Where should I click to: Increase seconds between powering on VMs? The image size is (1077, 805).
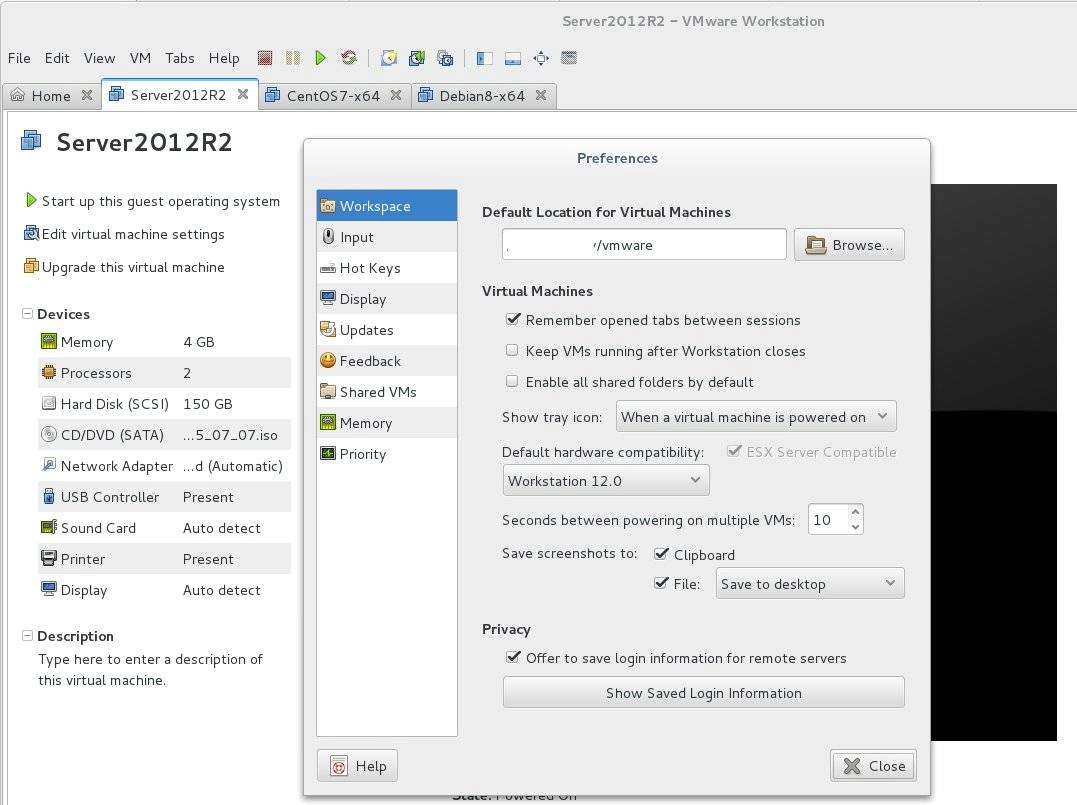[x=855, y=512]
